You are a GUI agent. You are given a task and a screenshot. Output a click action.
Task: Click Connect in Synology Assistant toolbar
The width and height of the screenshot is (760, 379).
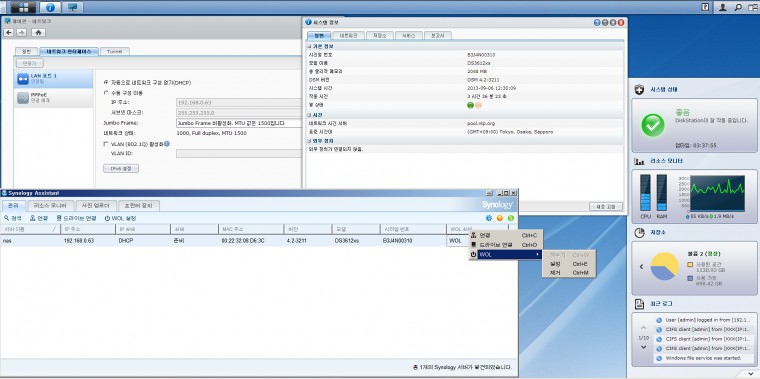pos(39,219)
